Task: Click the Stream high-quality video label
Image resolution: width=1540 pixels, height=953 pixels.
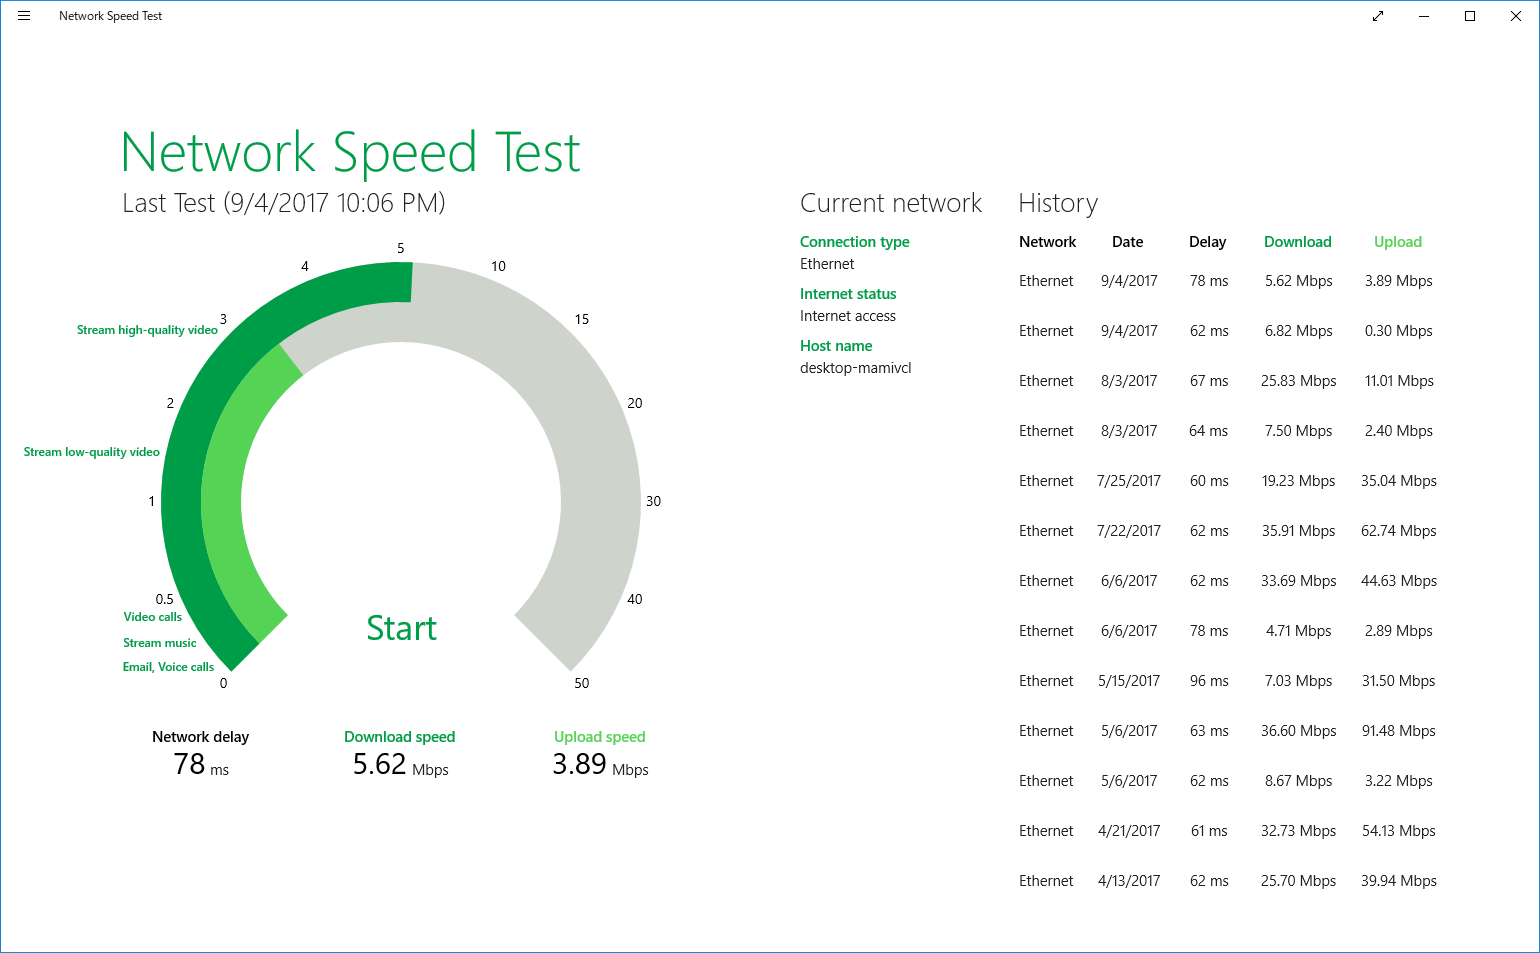Action: (x=147, y=330)
